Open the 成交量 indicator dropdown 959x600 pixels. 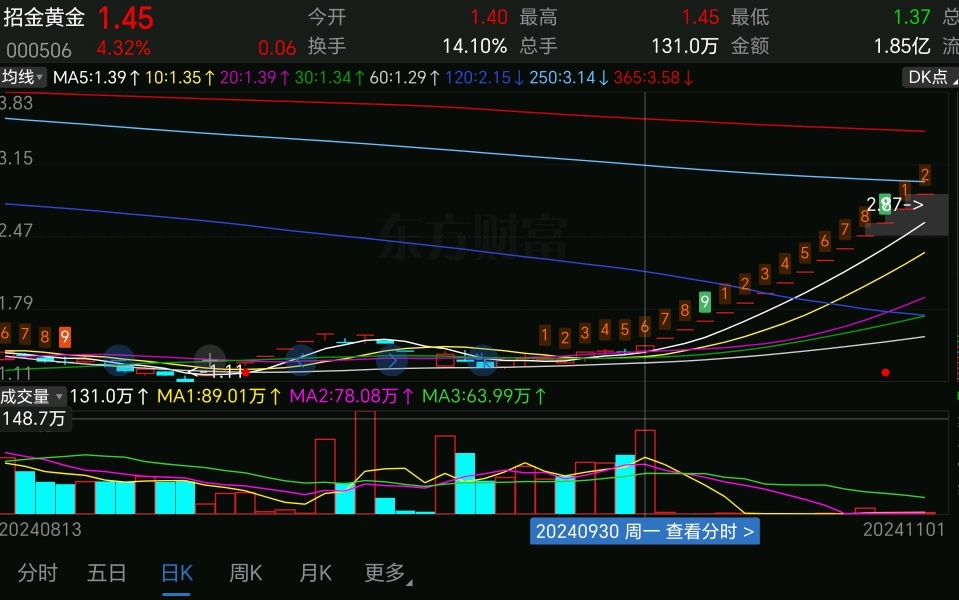[x=33, y=396]
